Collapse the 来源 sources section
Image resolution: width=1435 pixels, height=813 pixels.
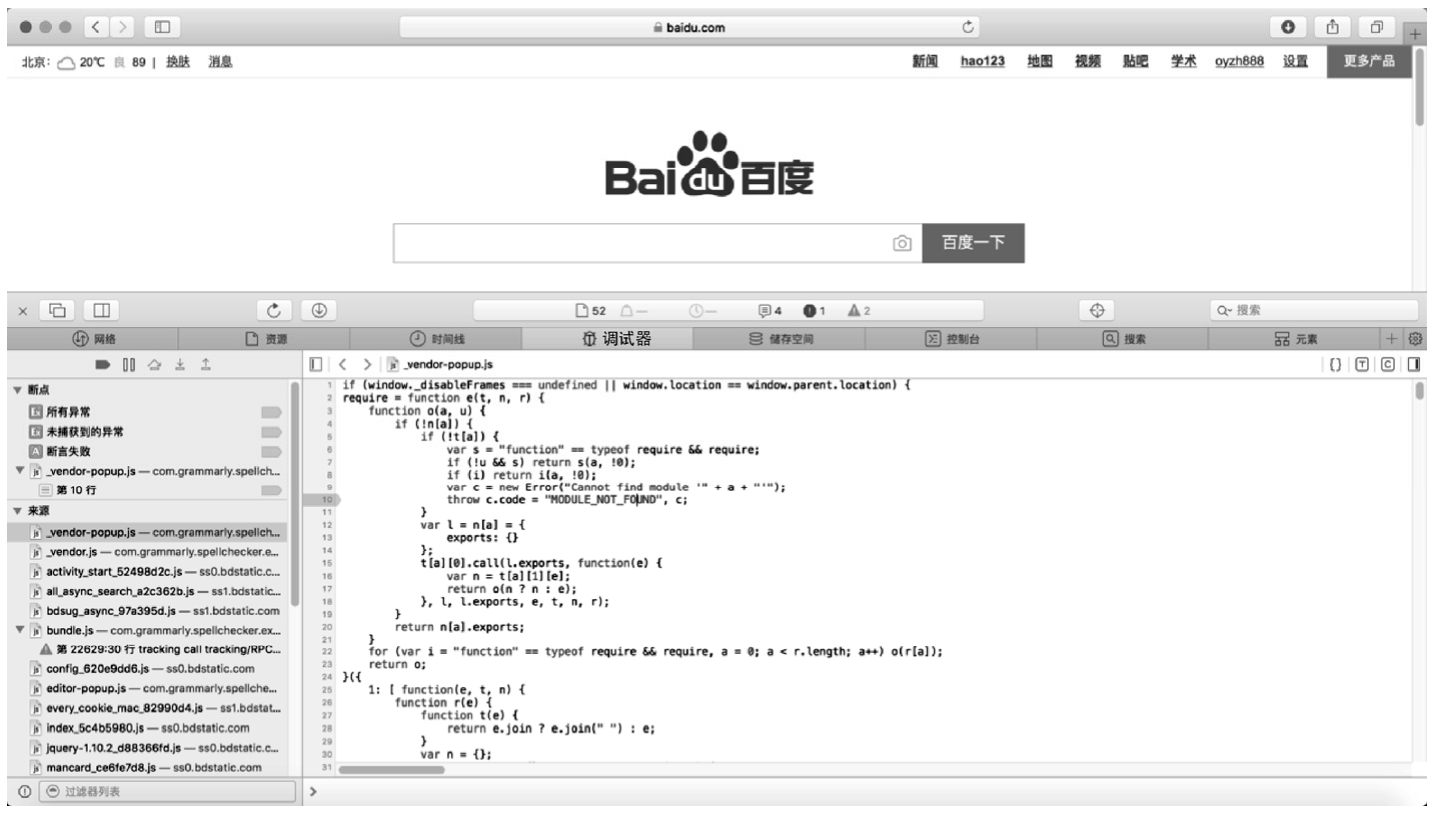(17, 510)
